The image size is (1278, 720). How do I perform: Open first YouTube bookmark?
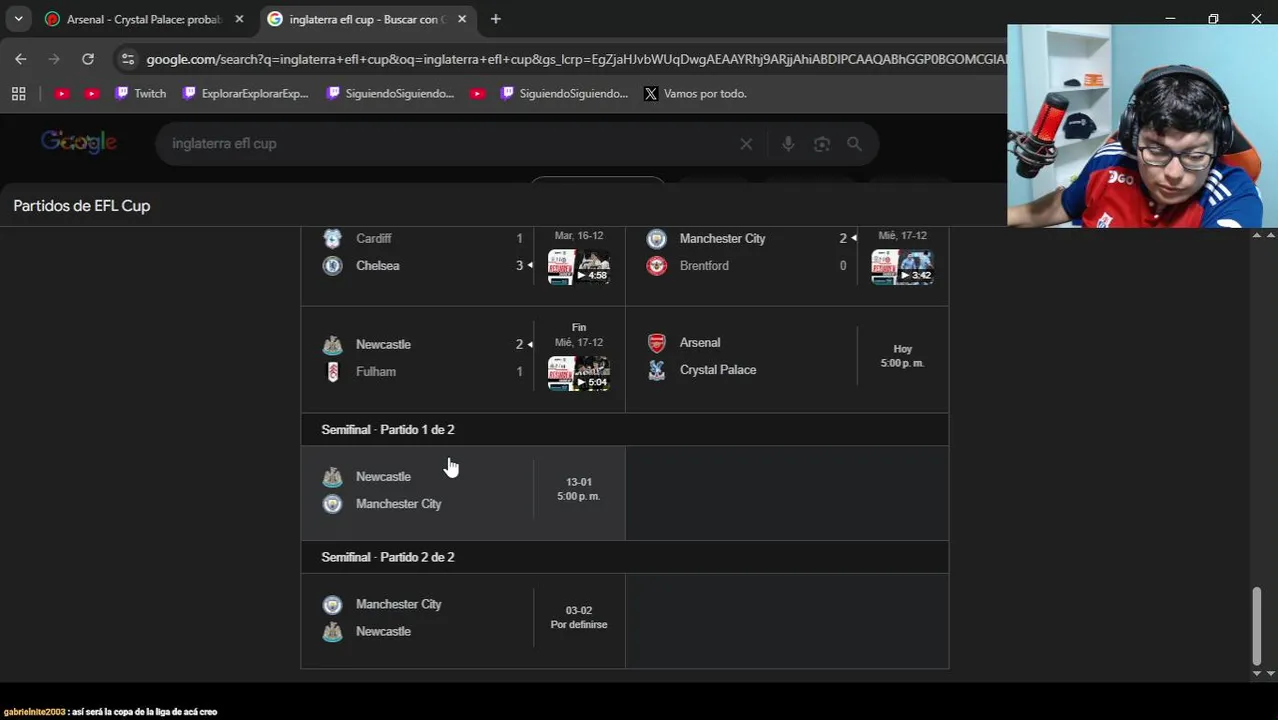pyautogui.click(x=61, y=93)
